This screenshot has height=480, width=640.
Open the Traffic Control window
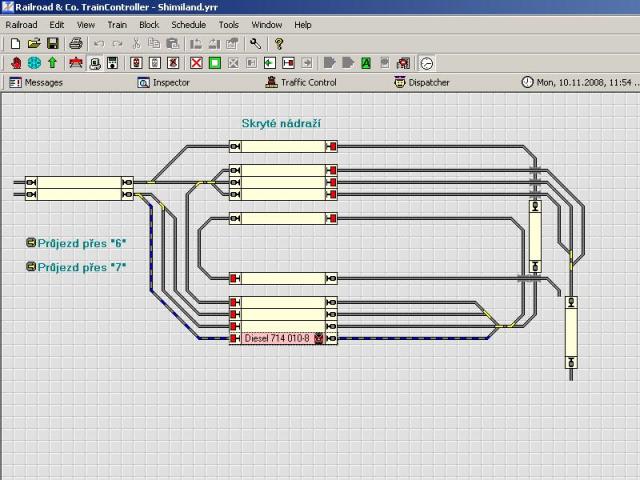click(301, 82)
